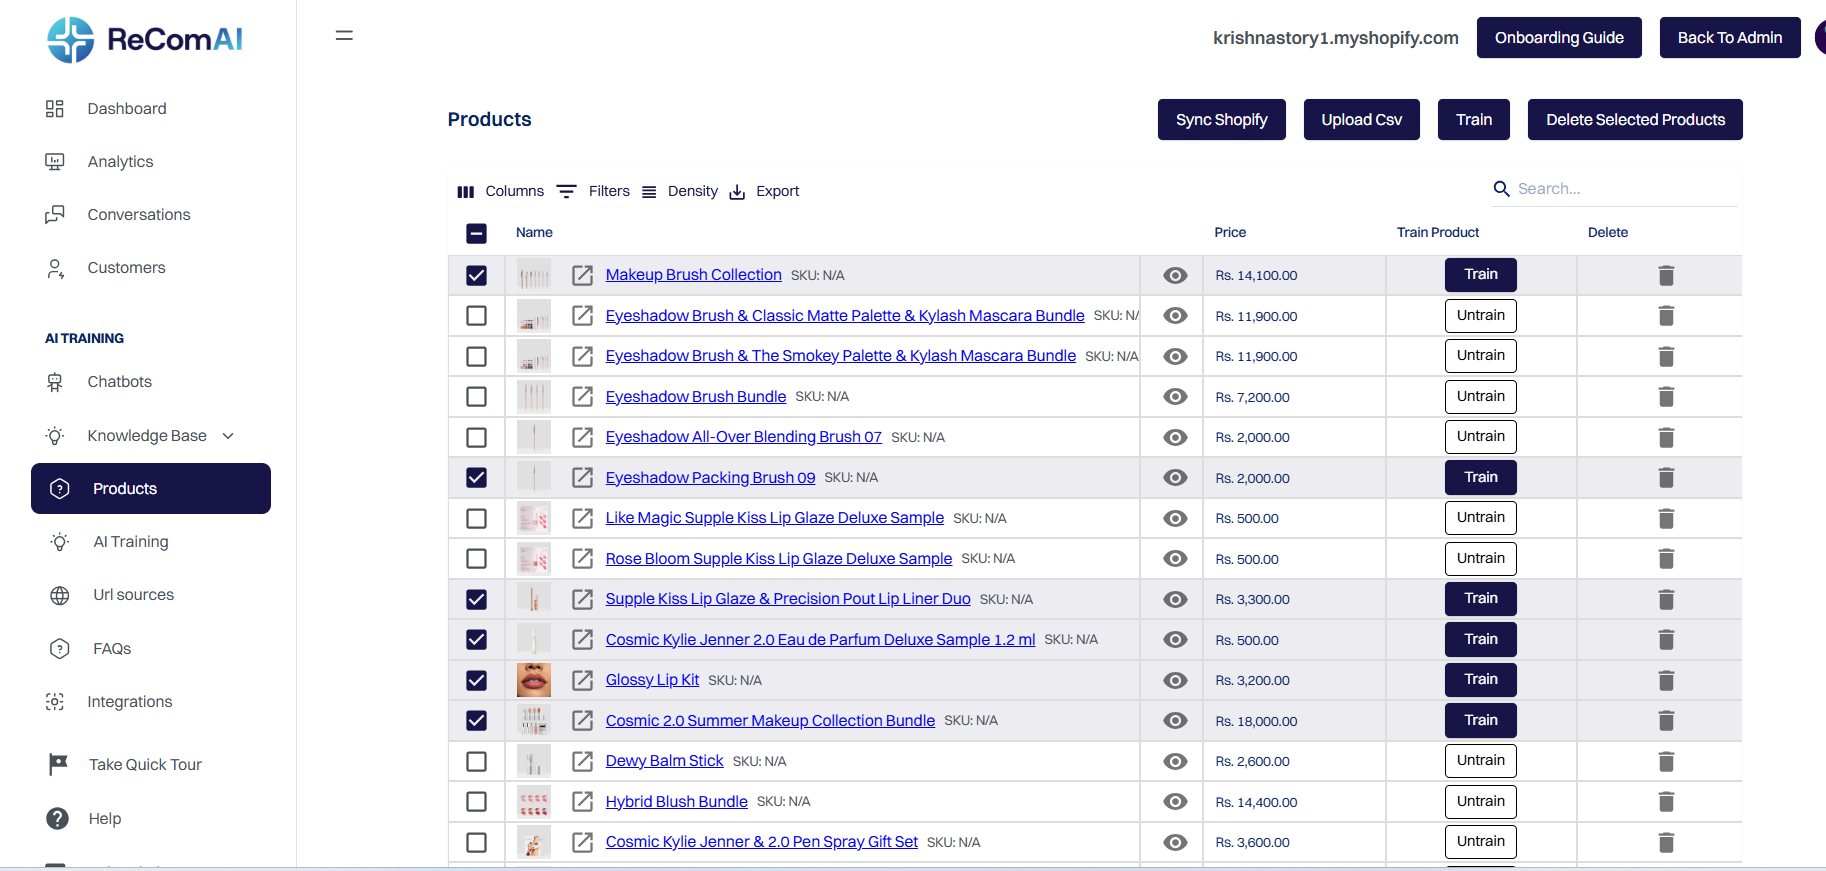Click the ReComAI logo
Image resolution: width=1826 pixels, height=871 pixels.
145,40
